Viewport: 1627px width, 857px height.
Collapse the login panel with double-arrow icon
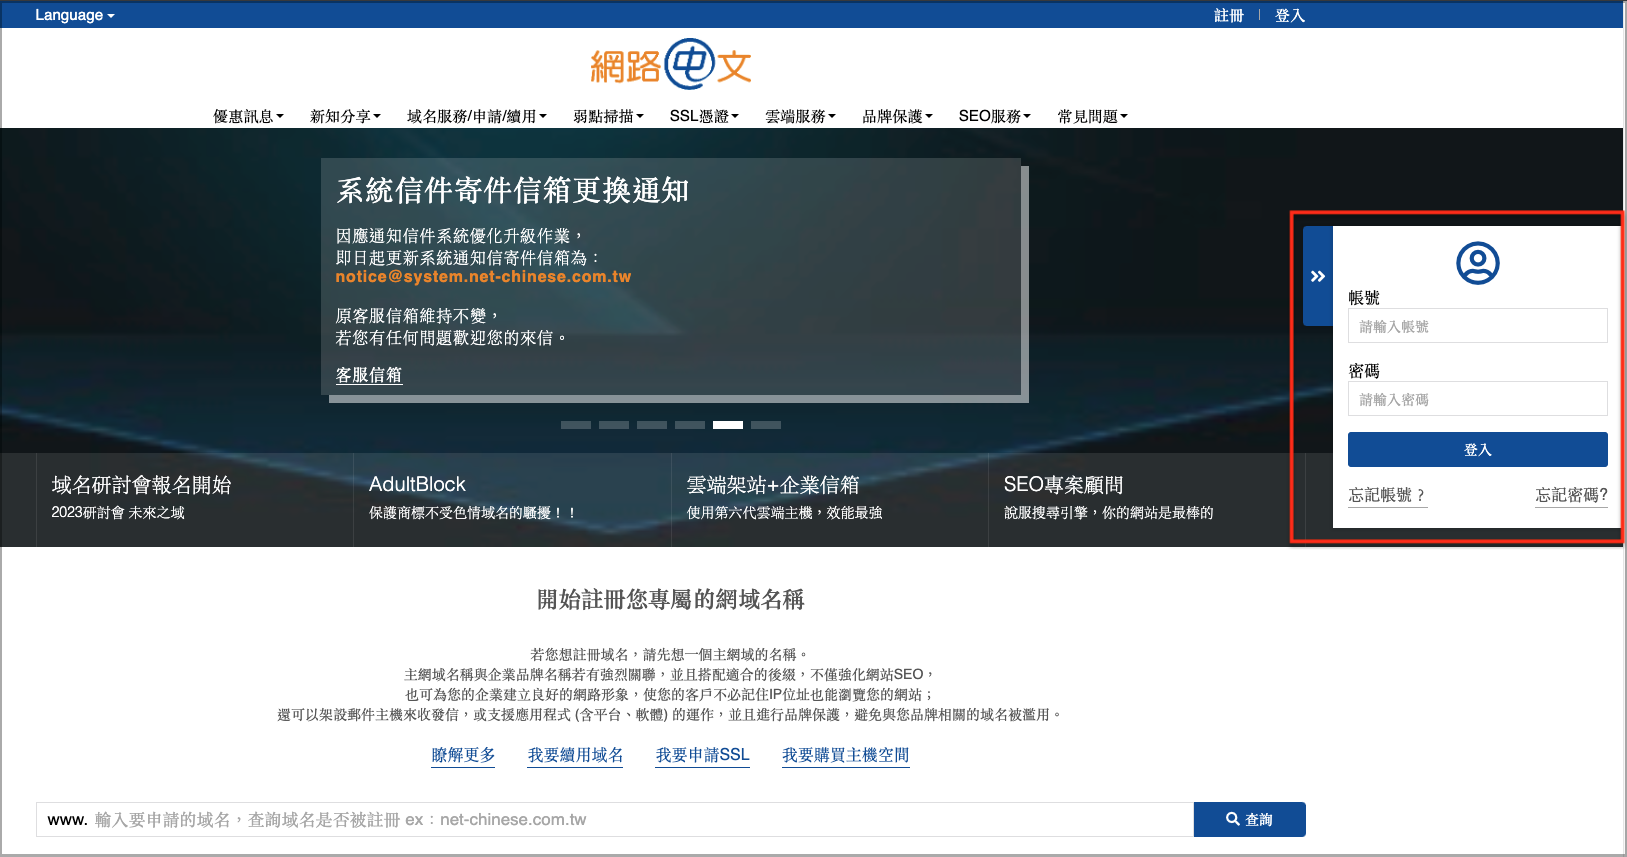click(x=1318, y=276)
